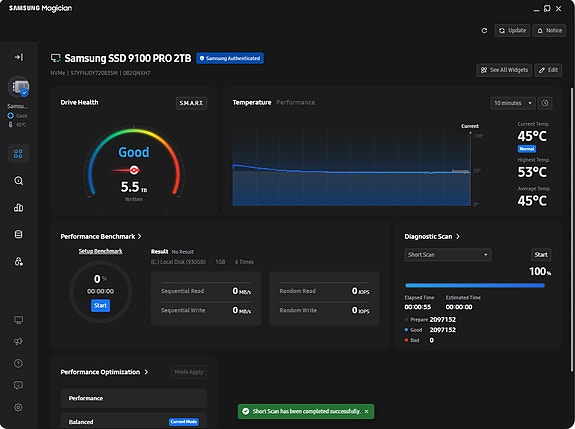Expand Performance Benchmark section via chevron
Screen dimensions: 575x429
point(139,236)
